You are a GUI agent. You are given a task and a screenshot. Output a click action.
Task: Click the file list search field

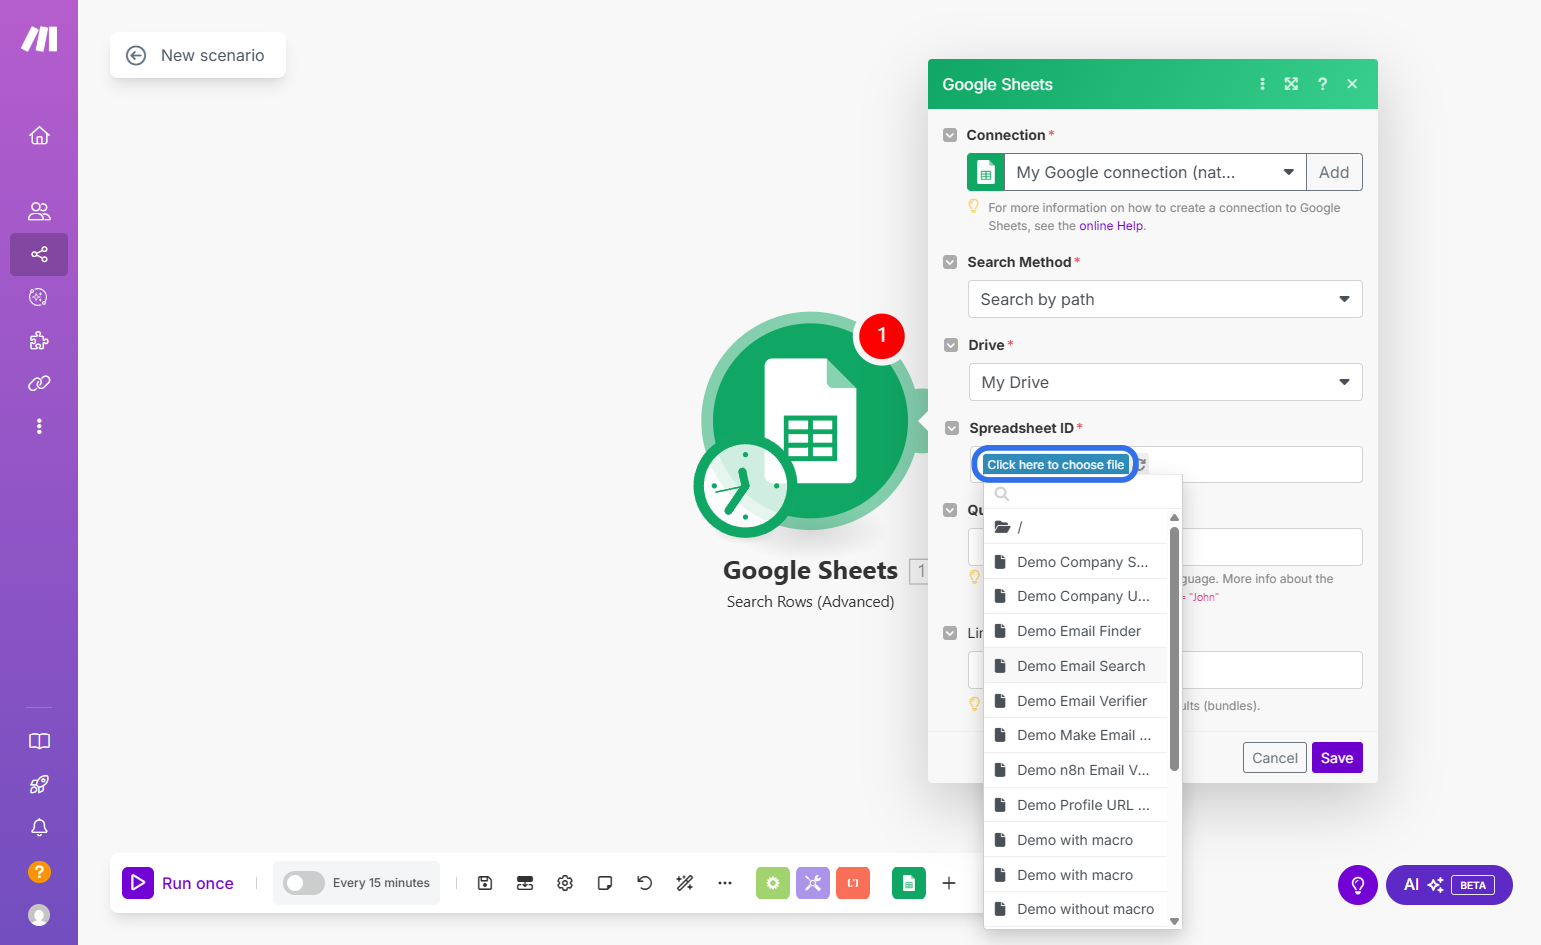[x=1083, y=494]
